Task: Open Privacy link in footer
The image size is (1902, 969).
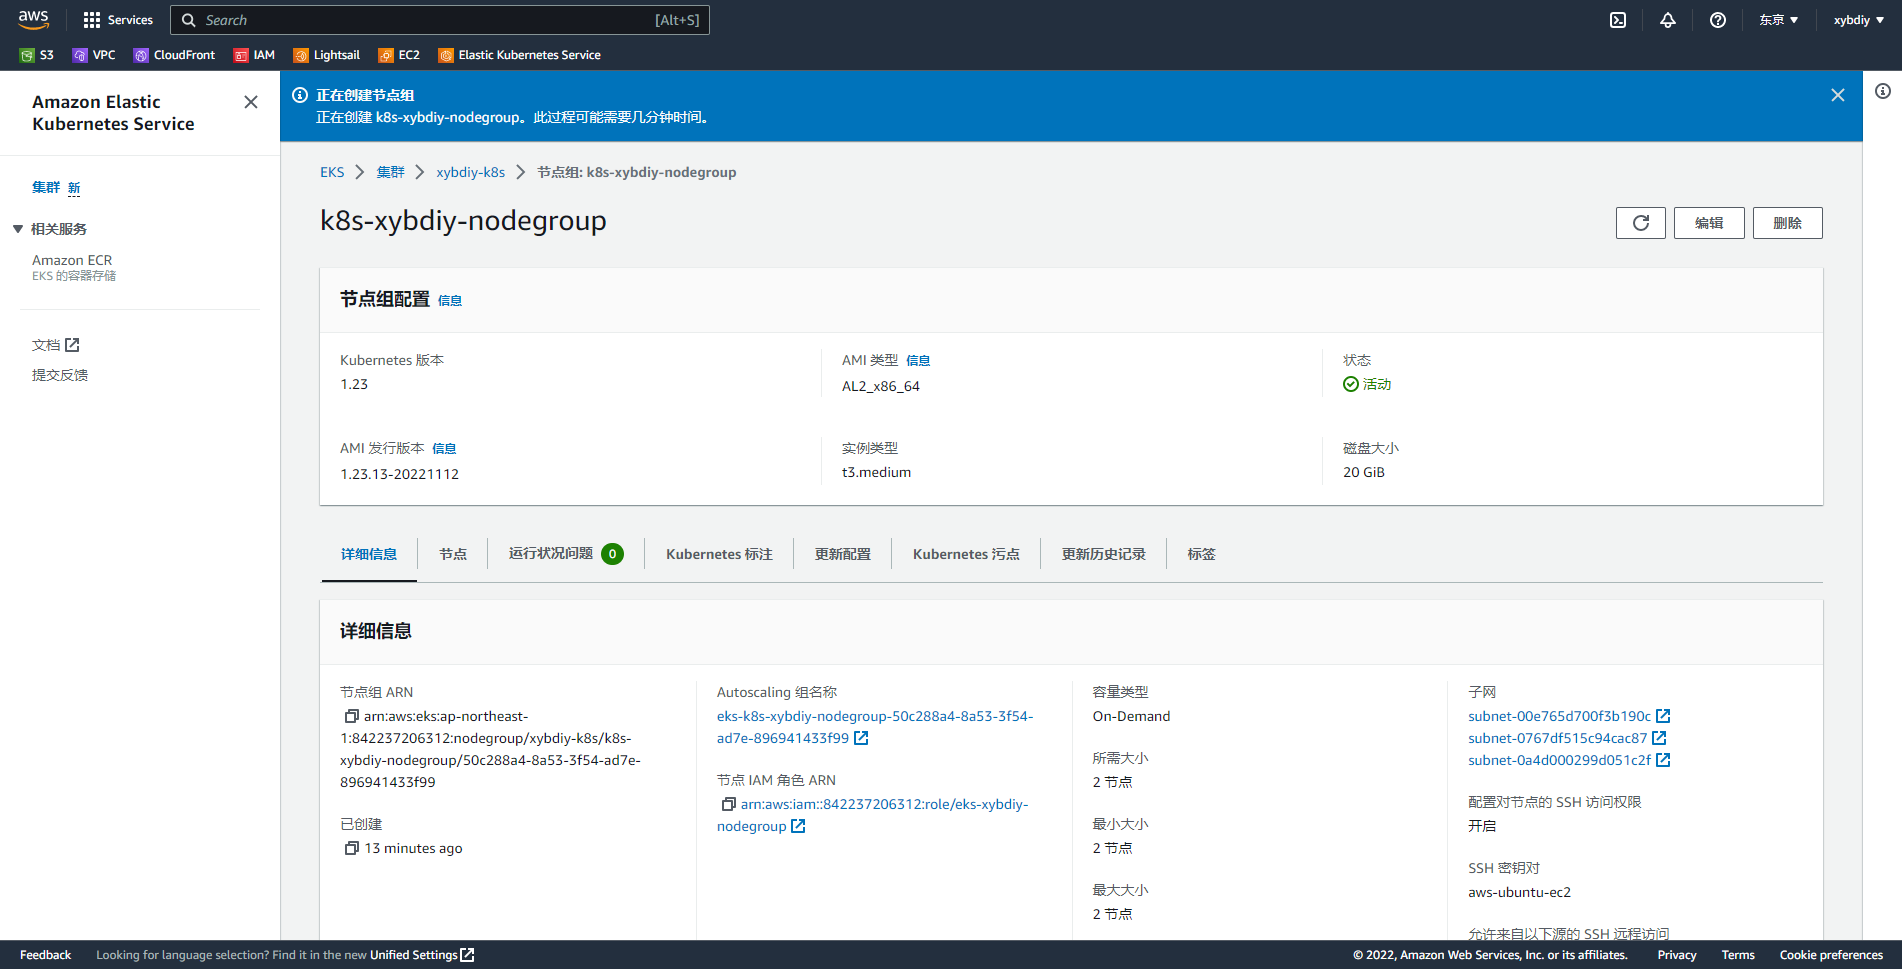Action: pyautogui.click(x=1677, y=955)
